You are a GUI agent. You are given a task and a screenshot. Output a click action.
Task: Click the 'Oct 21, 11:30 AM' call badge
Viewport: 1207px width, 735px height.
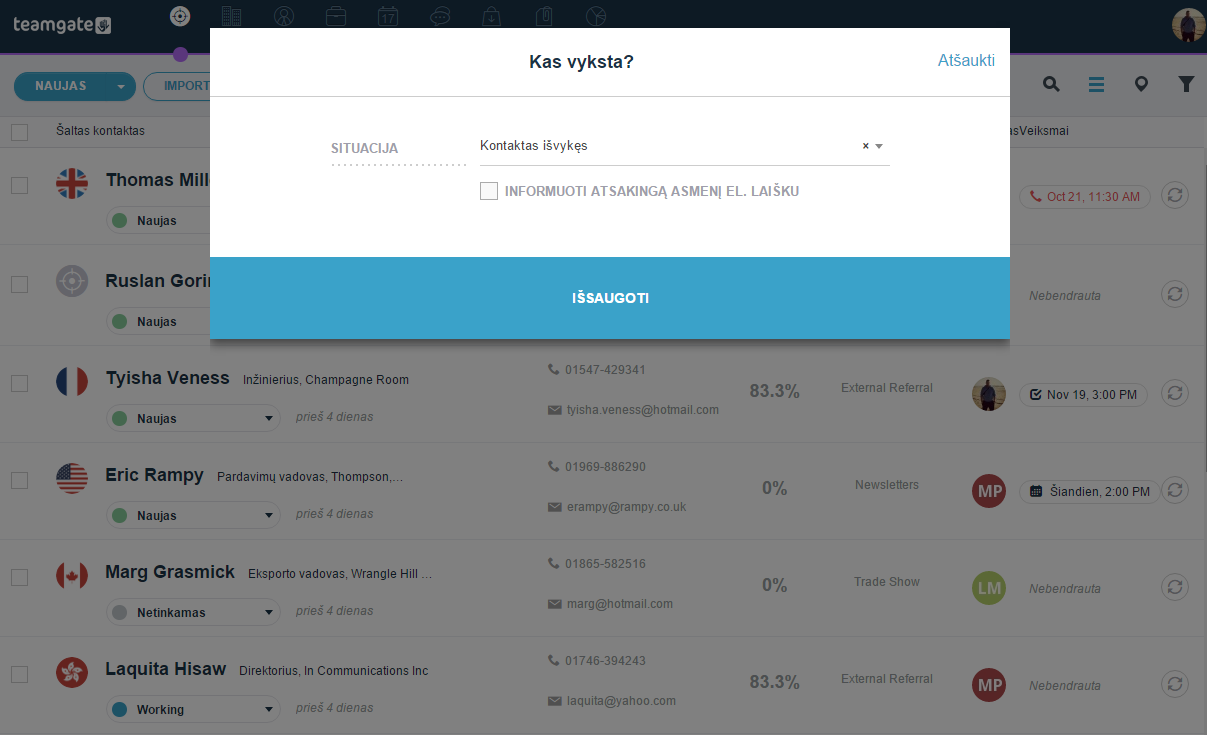(1085, 197)
